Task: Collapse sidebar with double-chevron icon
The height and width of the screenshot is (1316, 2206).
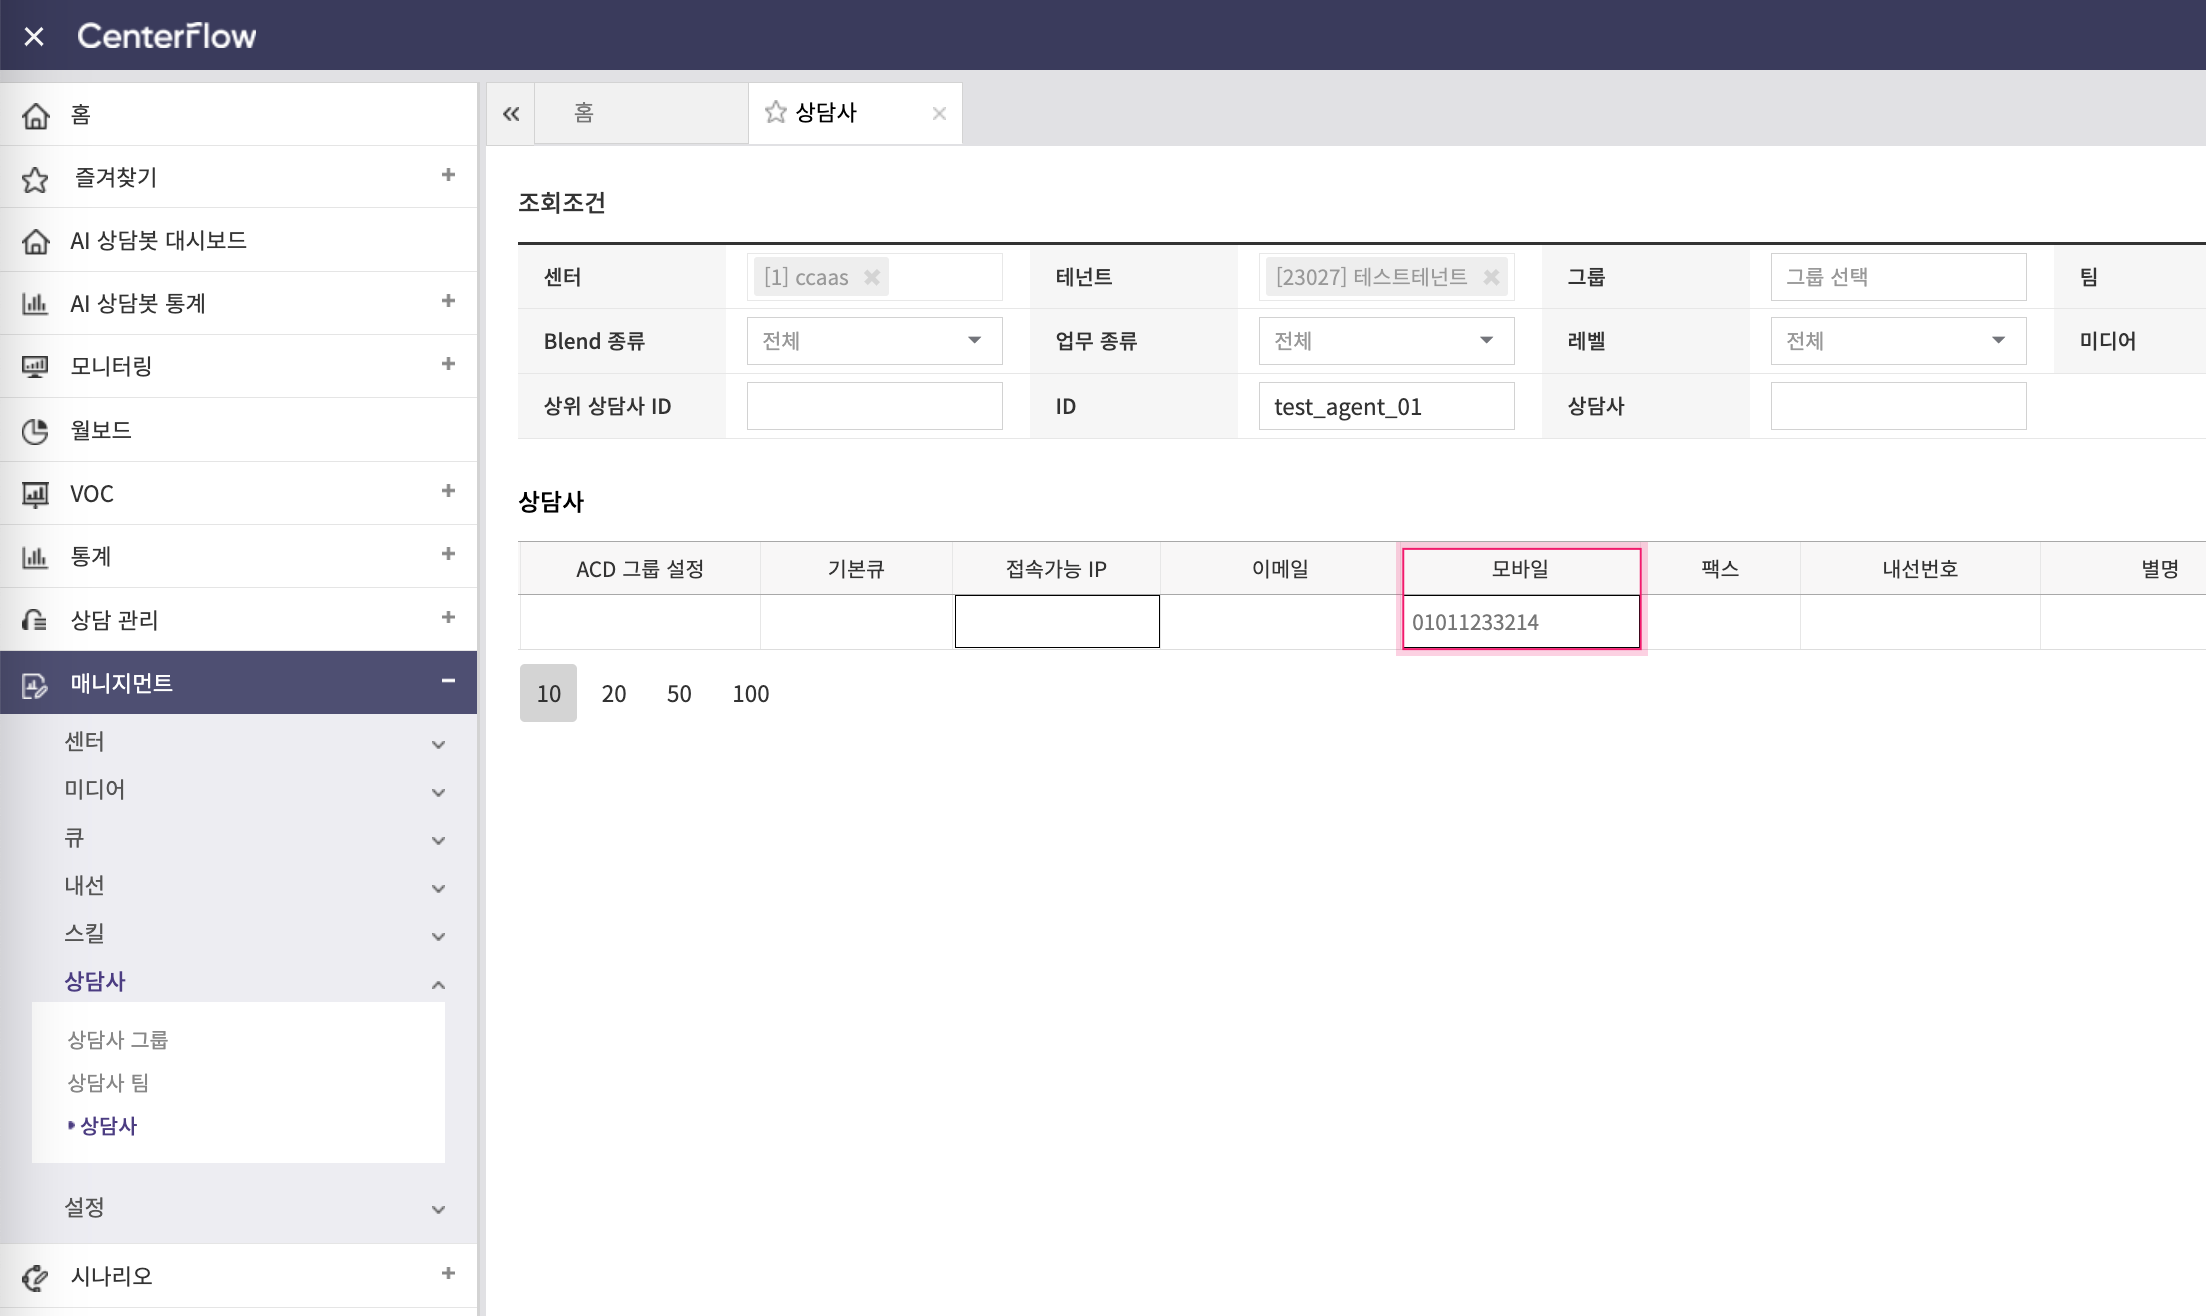Action: 511,114
